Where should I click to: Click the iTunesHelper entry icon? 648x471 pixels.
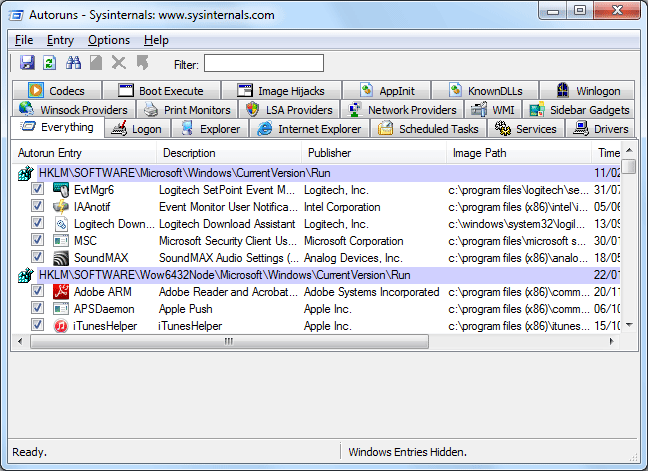click(61, 326)
